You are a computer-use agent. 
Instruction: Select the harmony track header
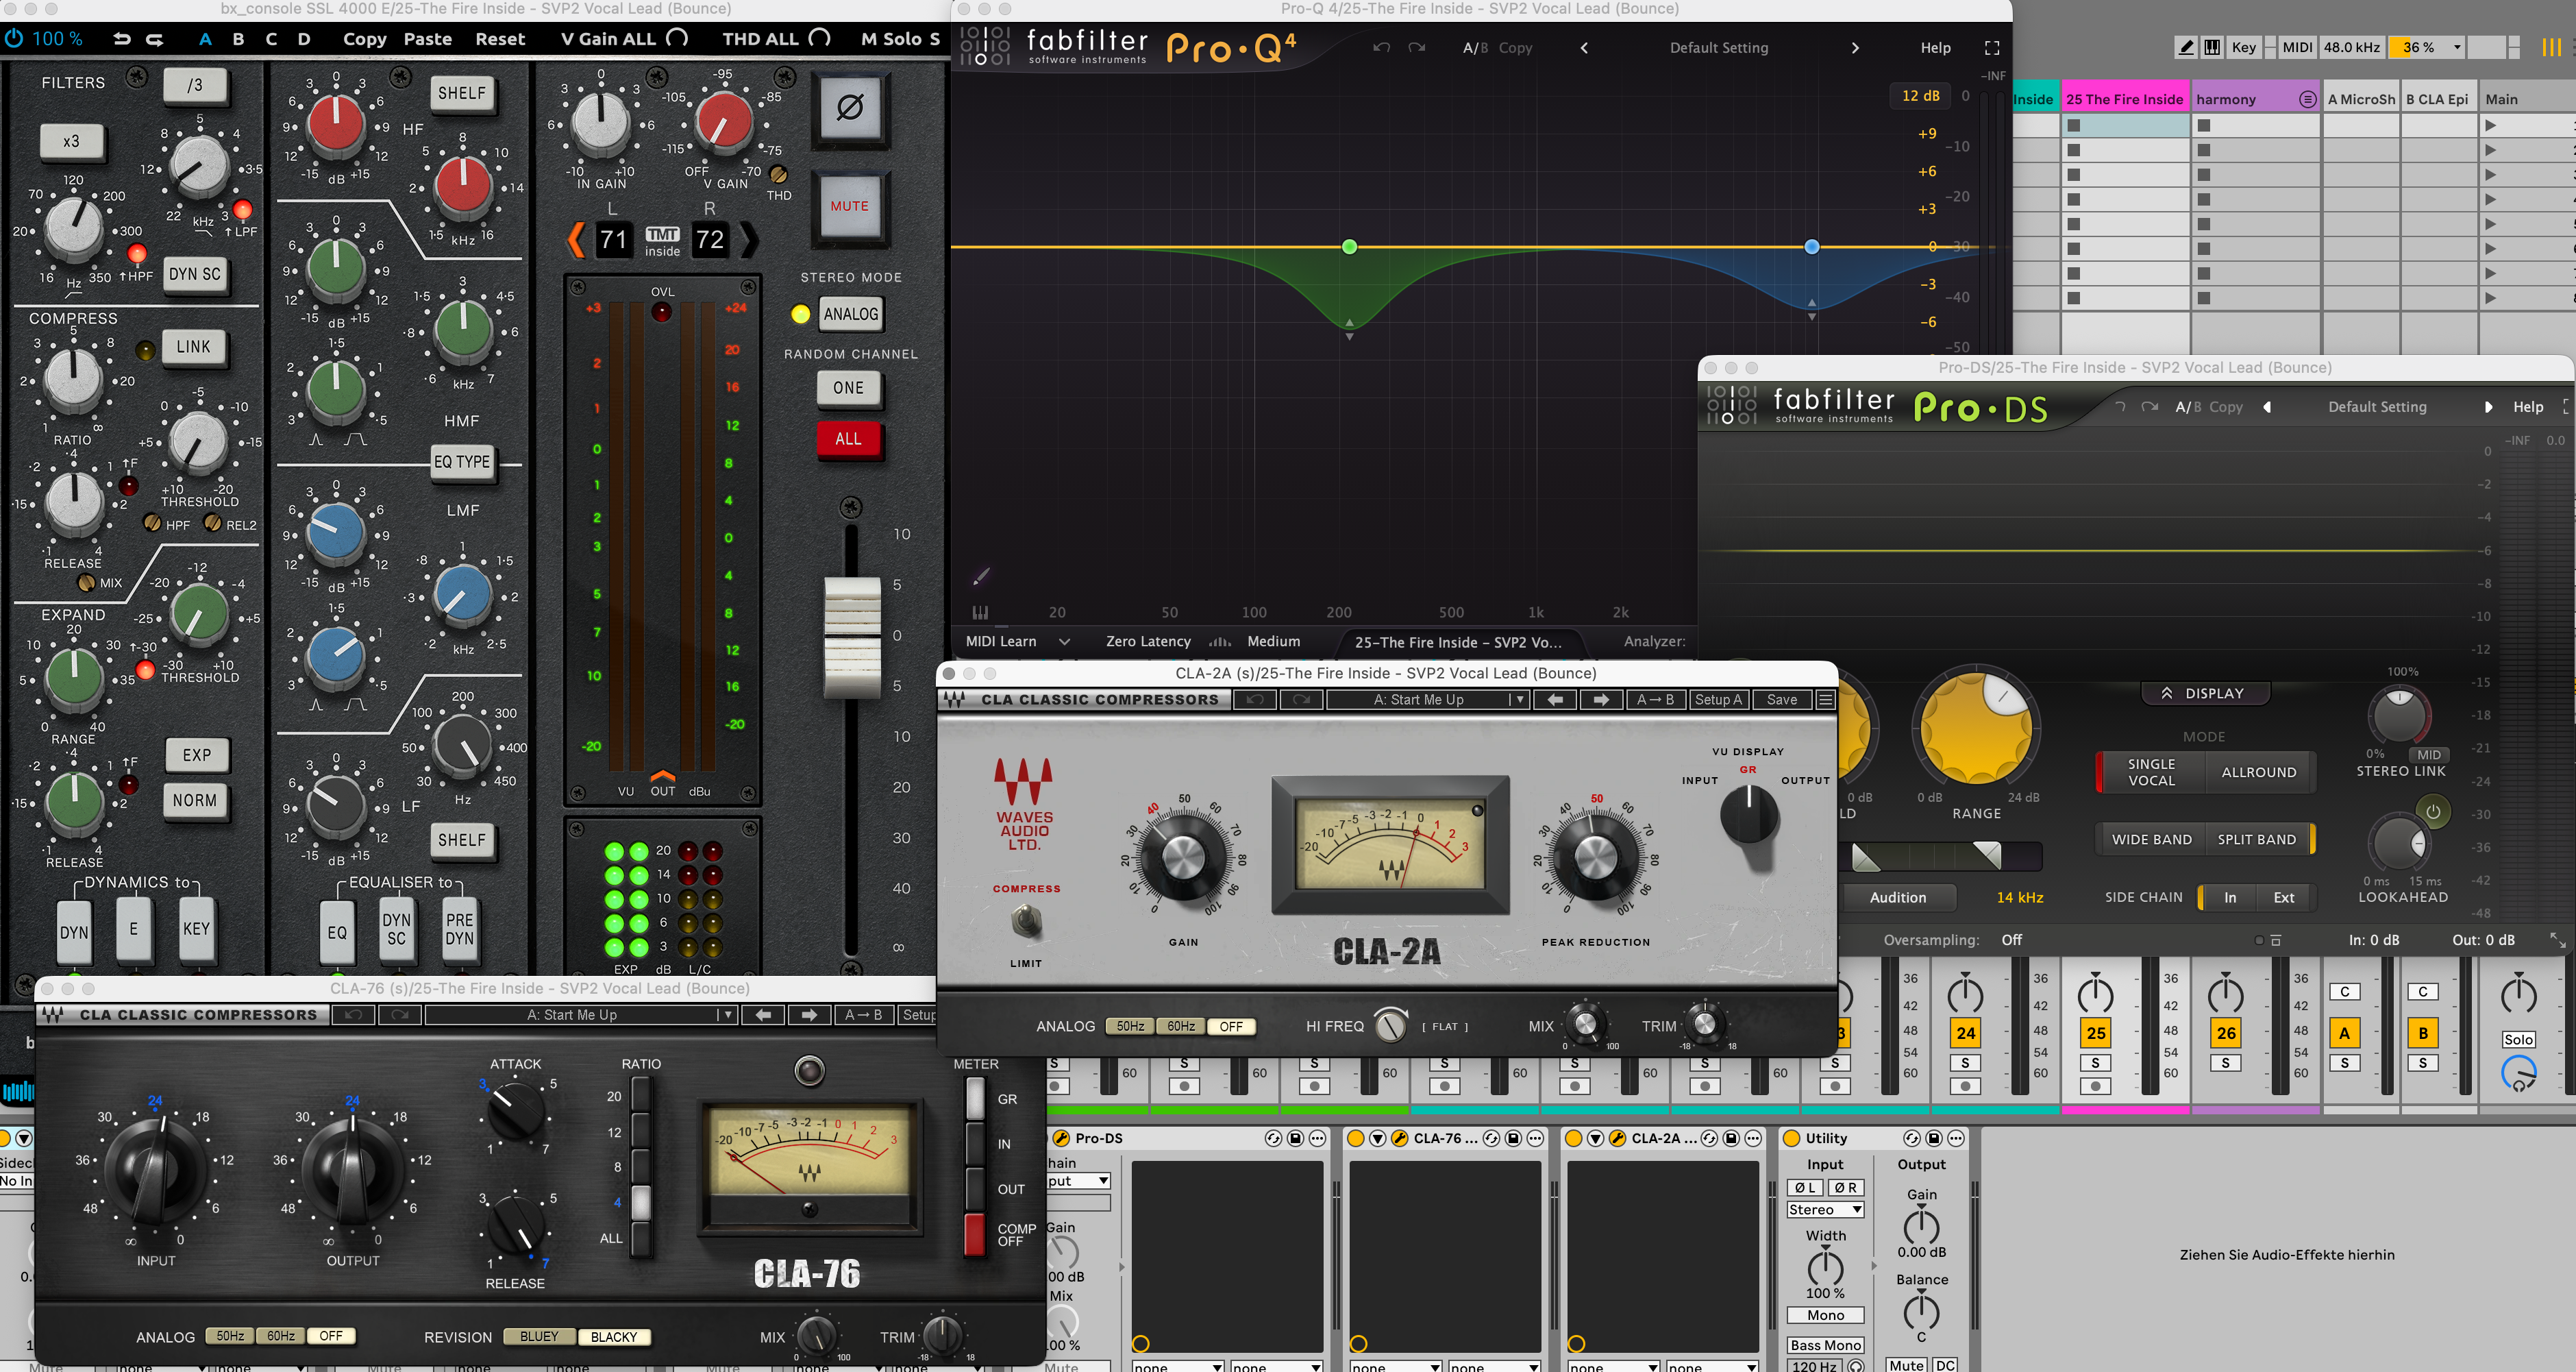click(x=2240, y=99)
